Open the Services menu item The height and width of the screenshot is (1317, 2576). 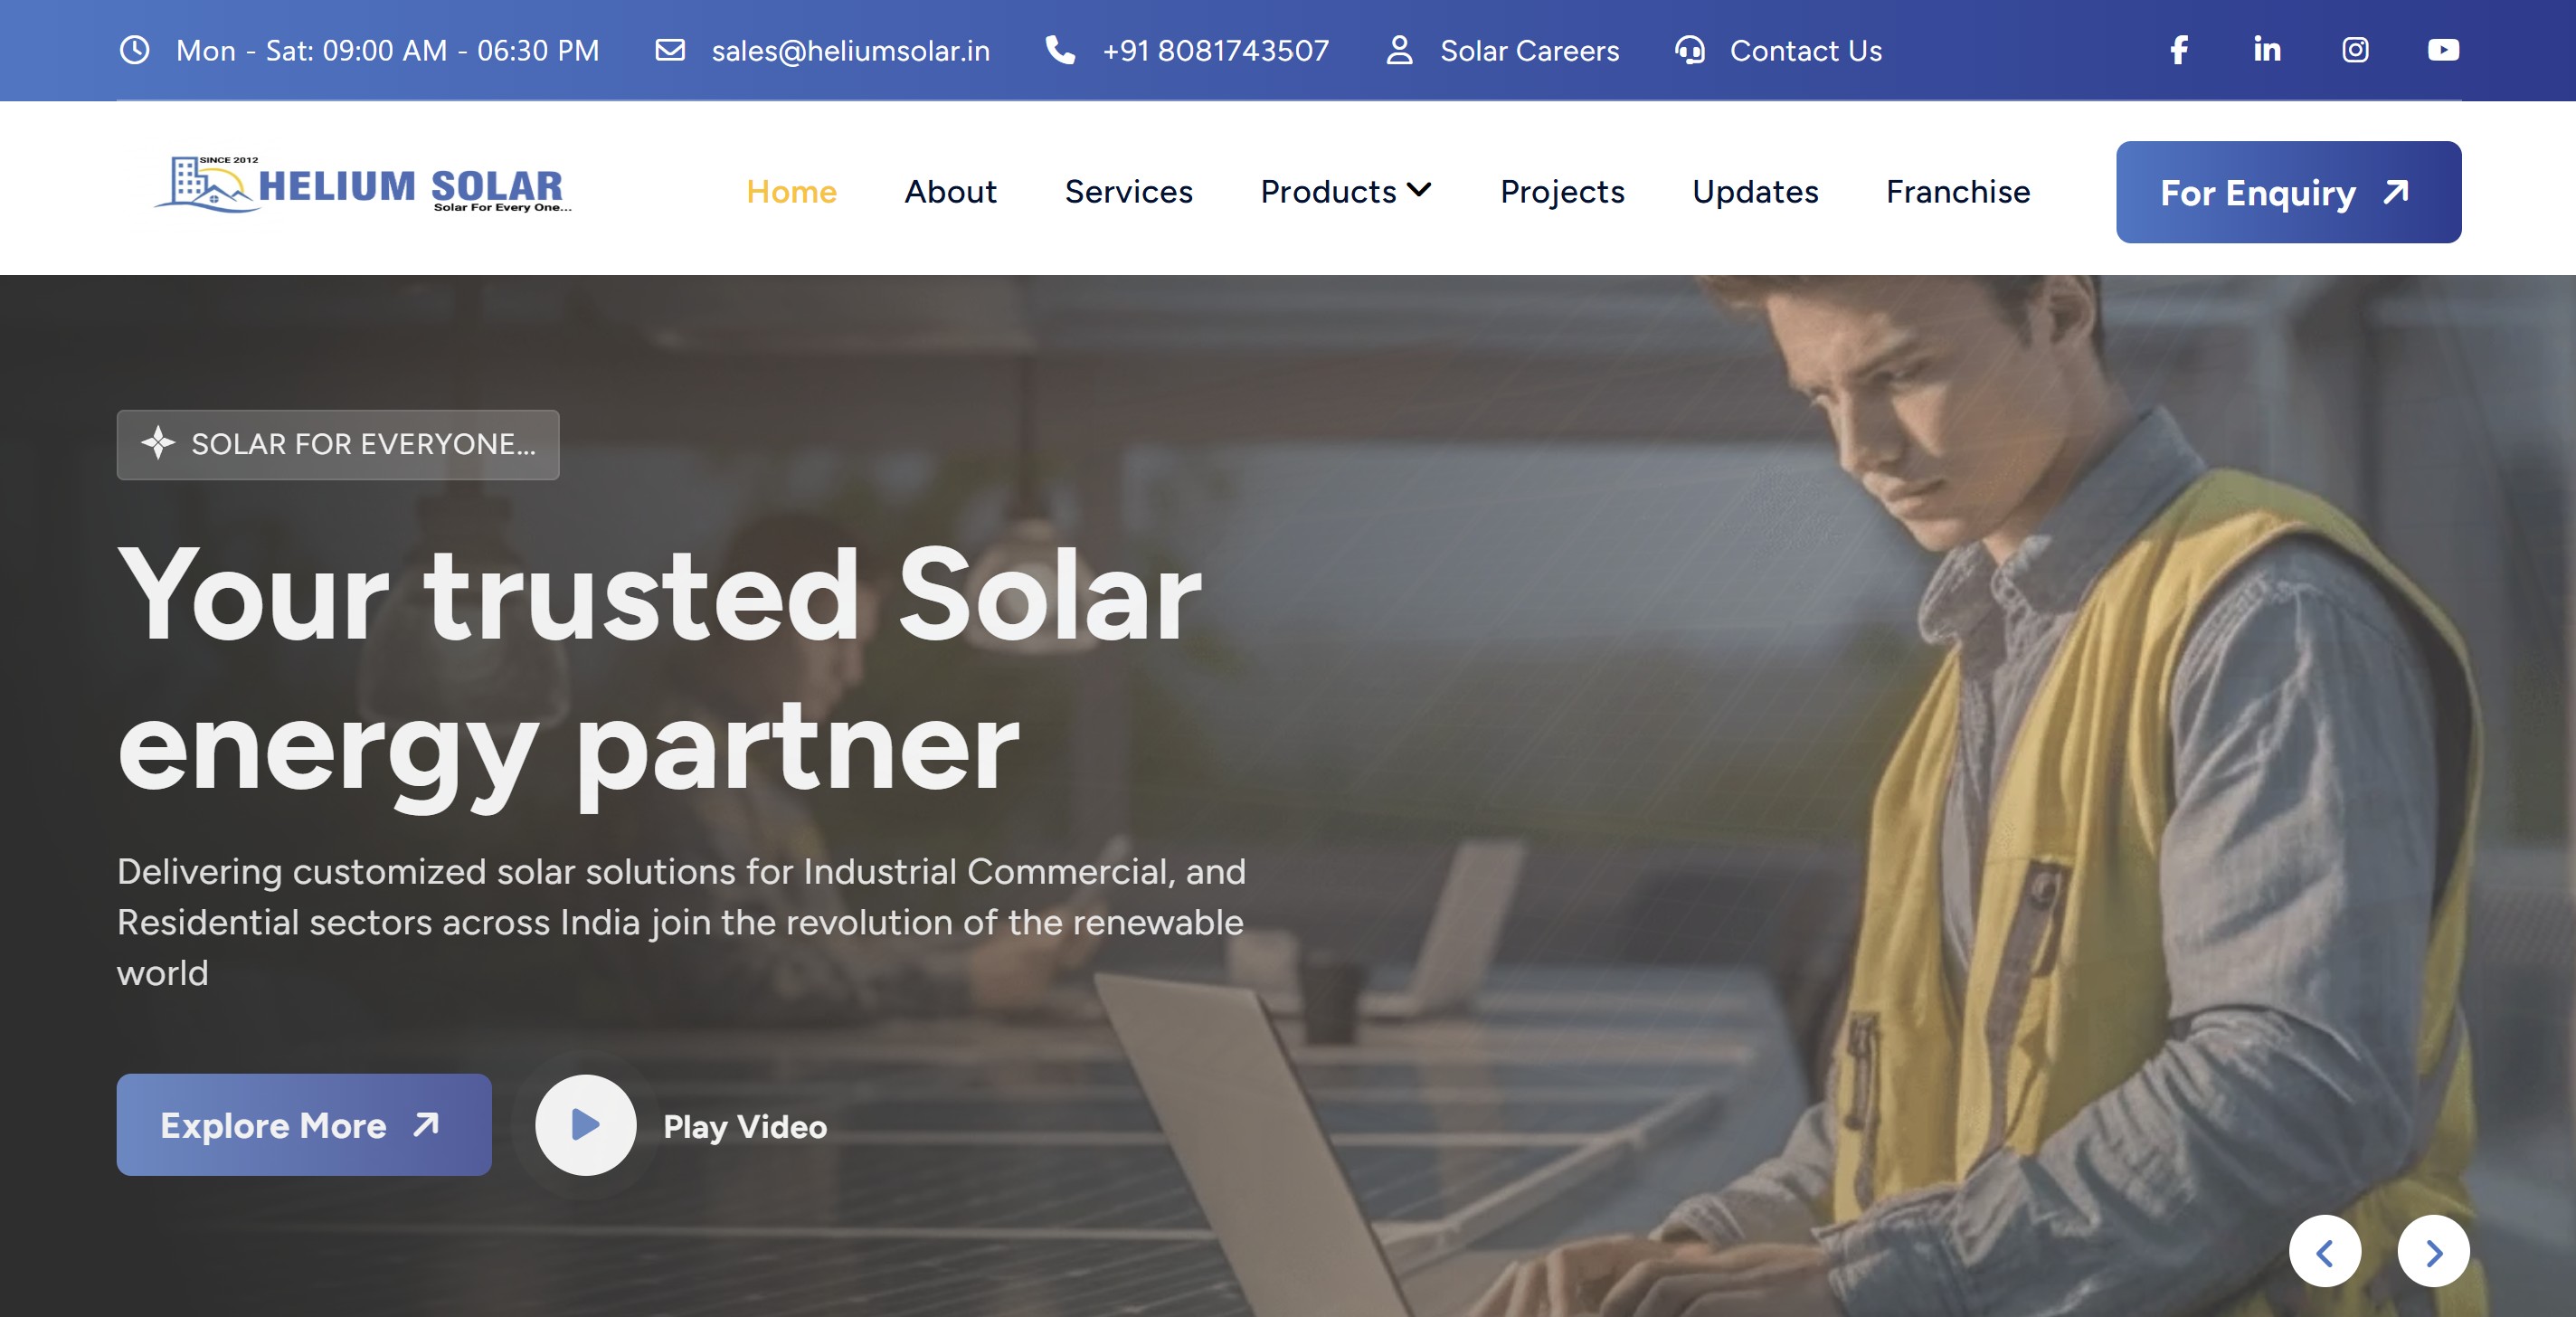1128,192
